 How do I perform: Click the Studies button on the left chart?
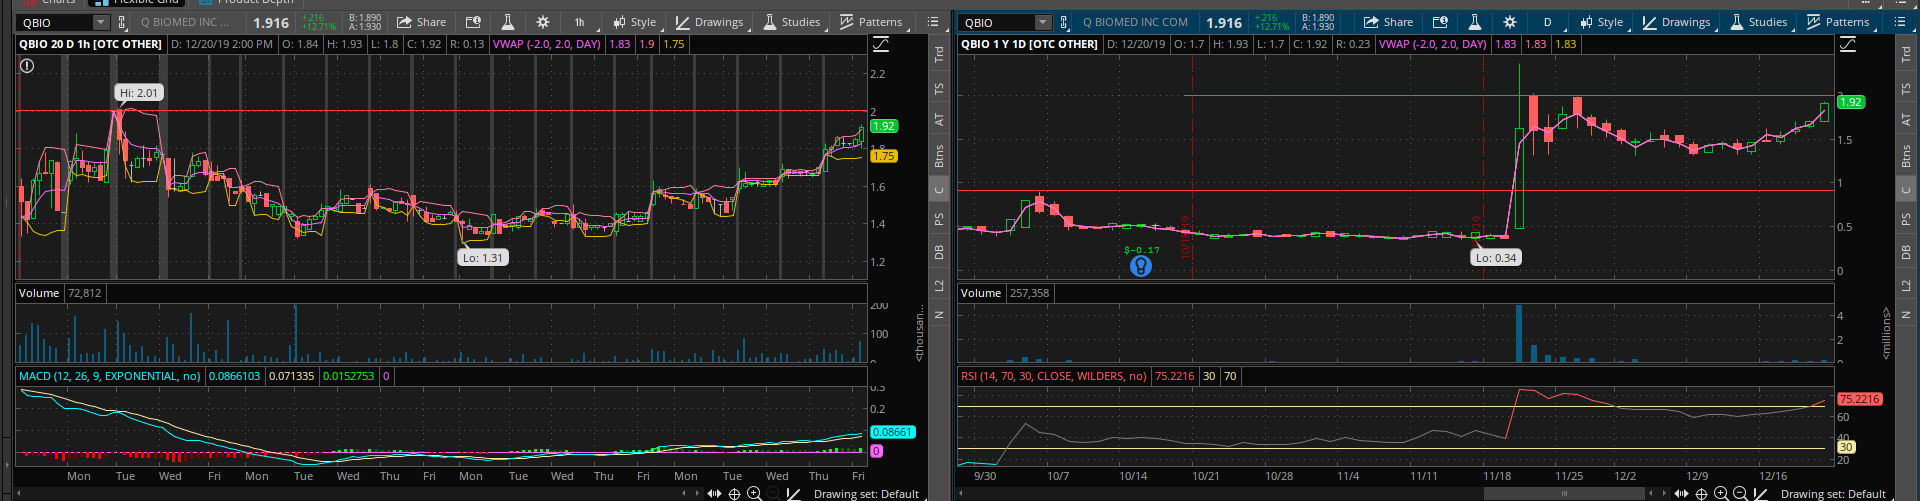[x=792, y=22]
